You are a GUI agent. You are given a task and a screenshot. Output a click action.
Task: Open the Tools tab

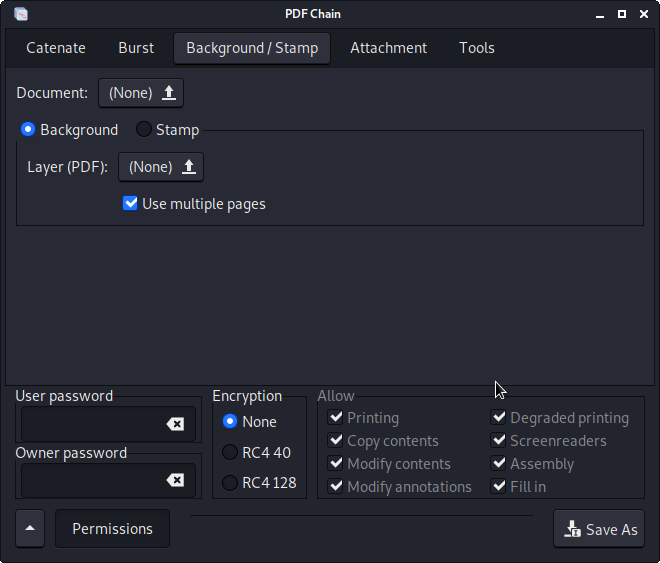(x=476, y=48)
